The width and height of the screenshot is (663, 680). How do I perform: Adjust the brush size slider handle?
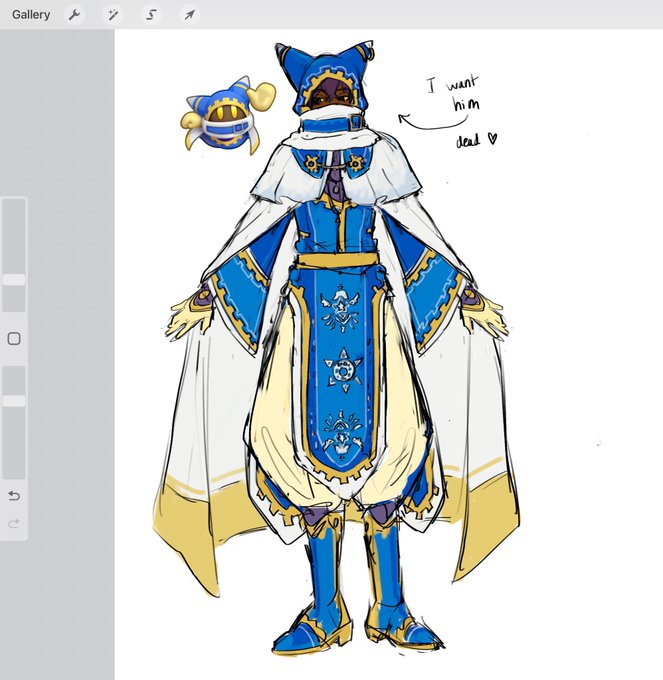click(14, 280)
